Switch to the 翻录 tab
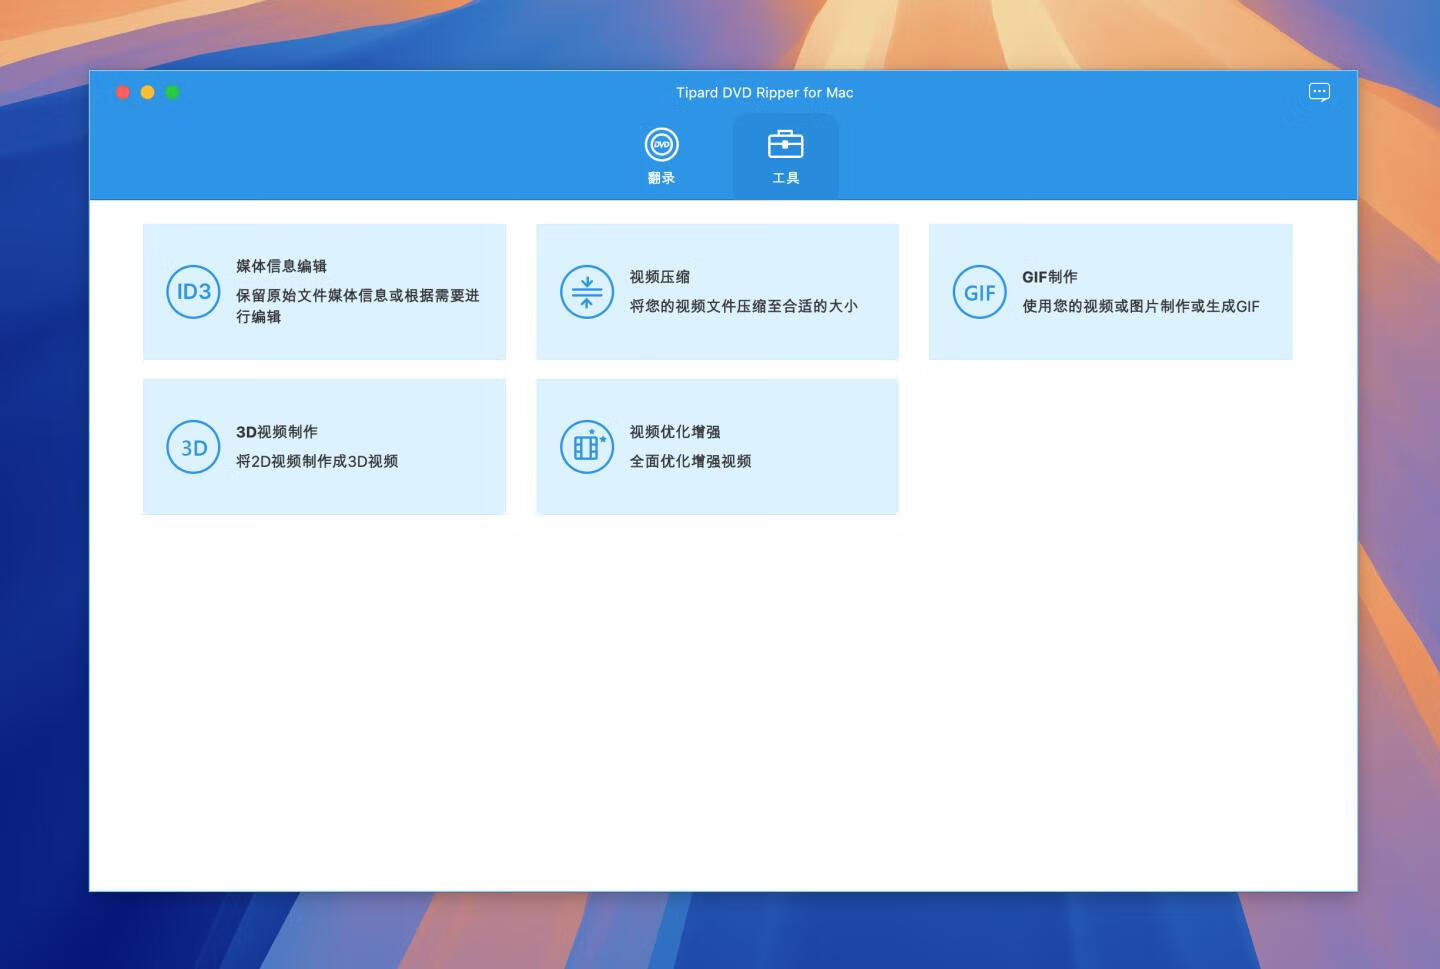The height and width of the screenshot is (969, 1440). tap(660, 156)
